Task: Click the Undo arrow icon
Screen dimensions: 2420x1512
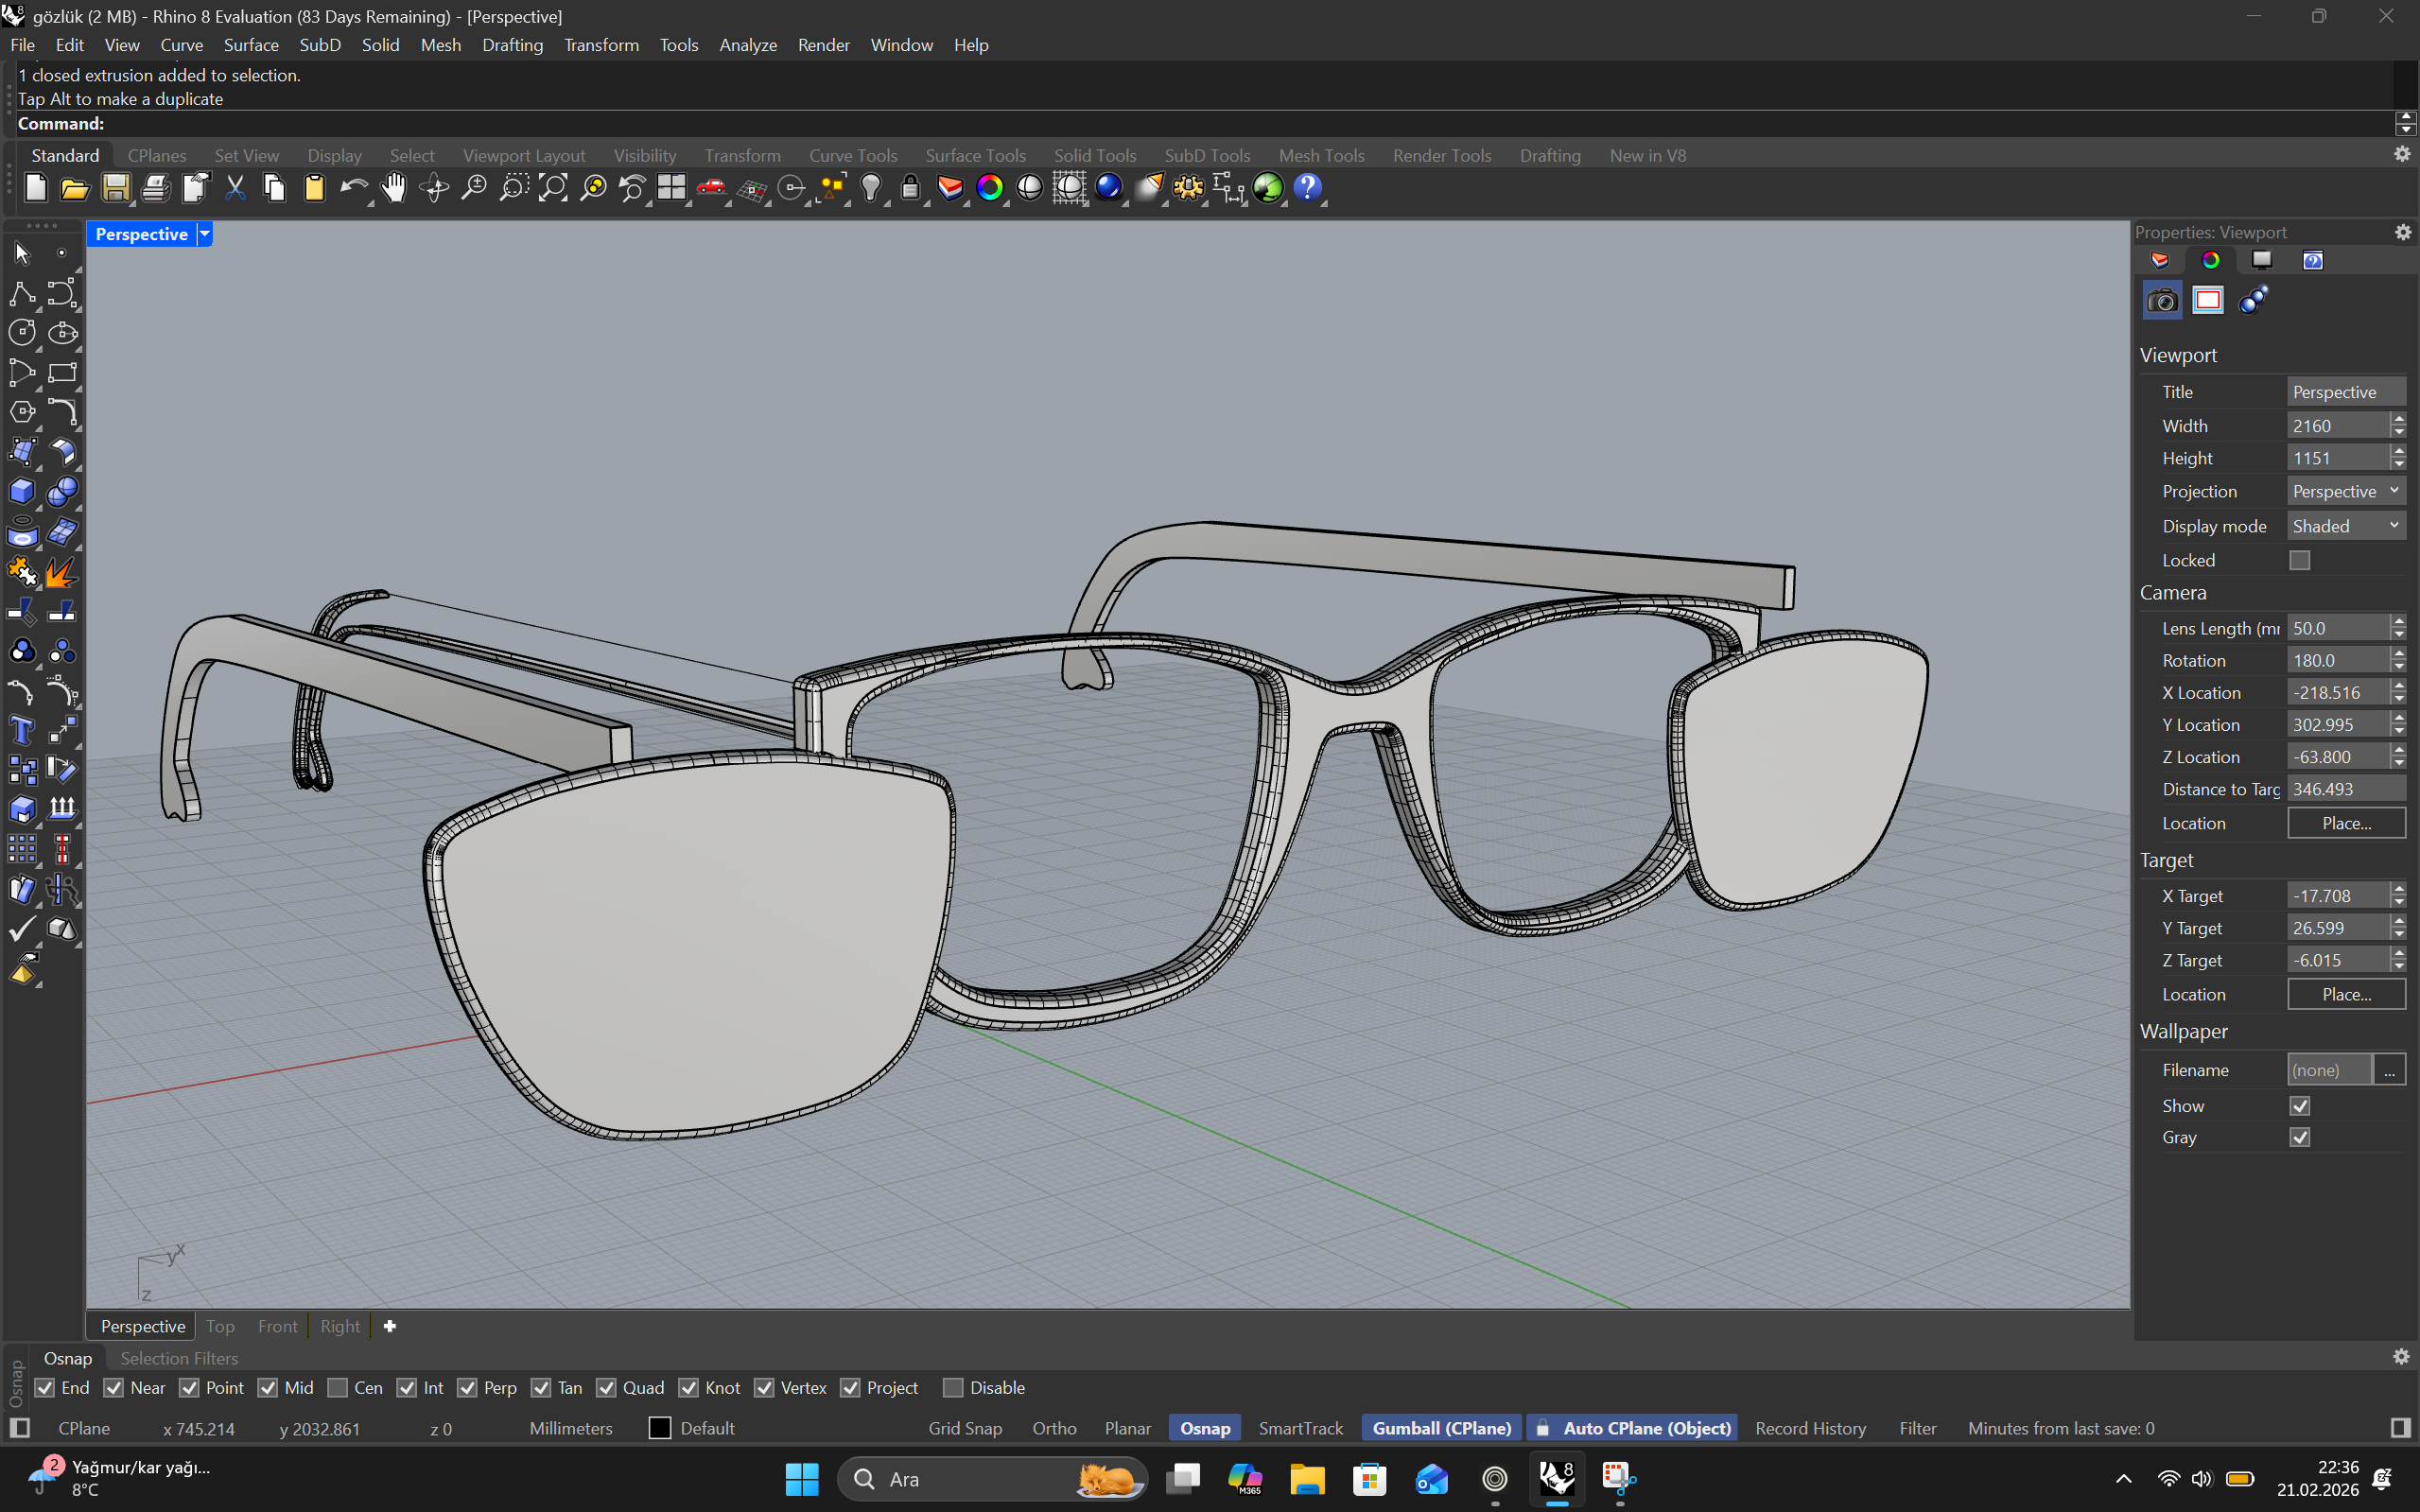Action: 352,188
